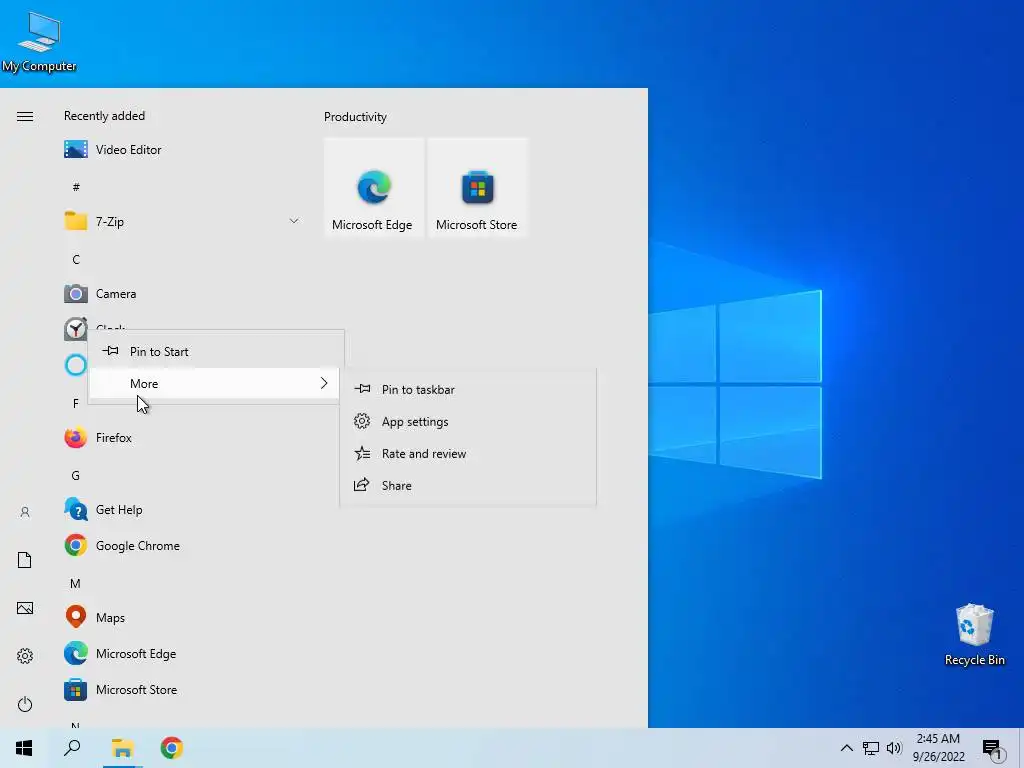Screen dimensions: 1024x768
Task: Click the Productivity group header
Action: pyautogui.click(x=355, y=117)
